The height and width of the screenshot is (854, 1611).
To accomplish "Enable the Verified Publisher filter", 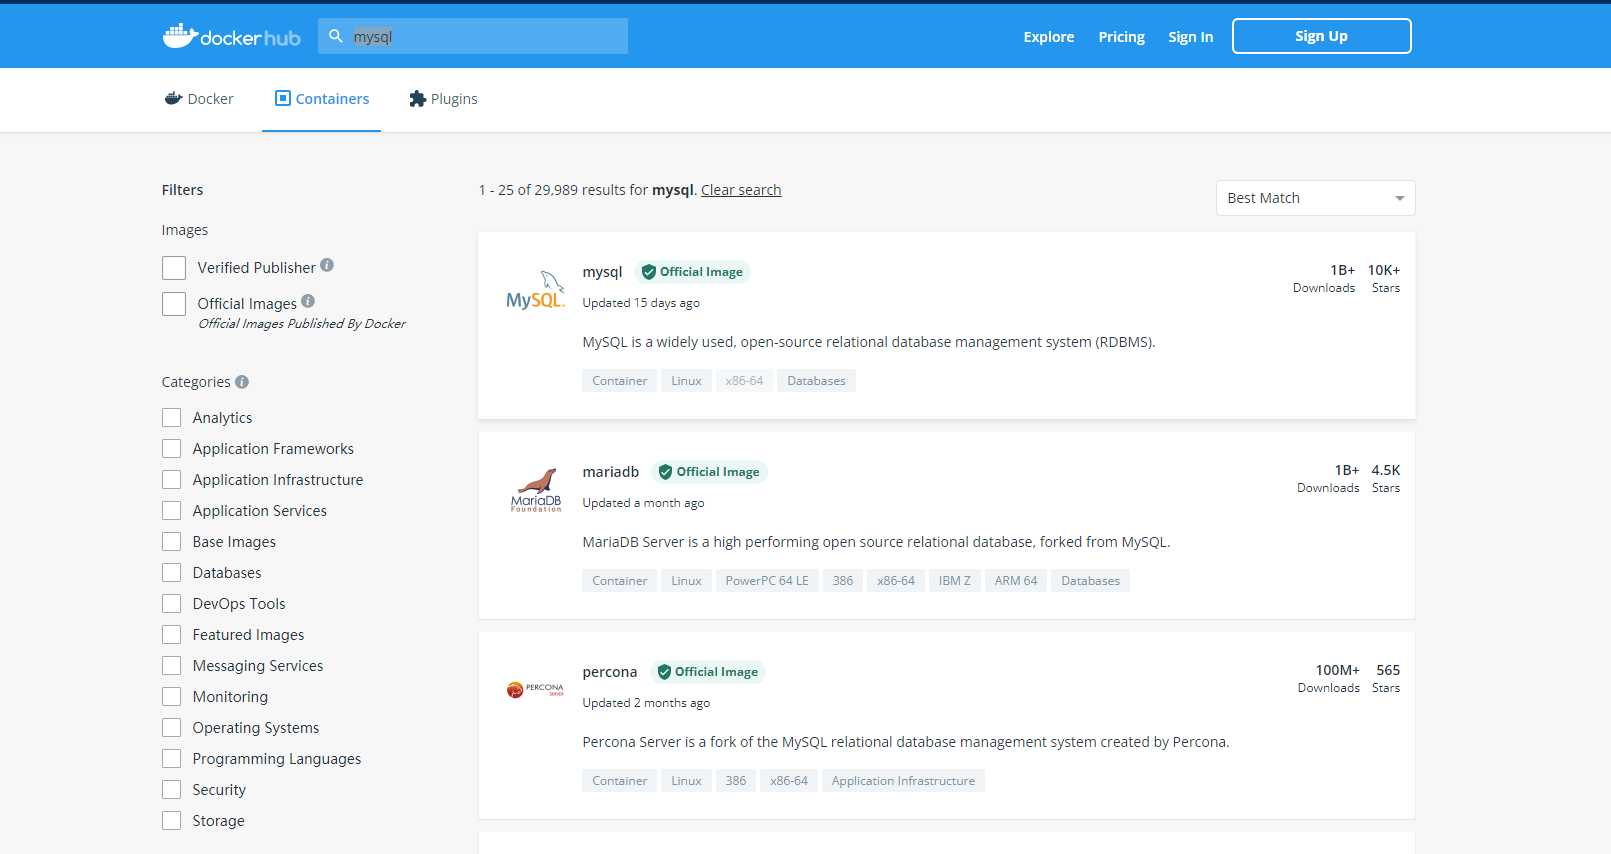I will click(x=174, y=268).
